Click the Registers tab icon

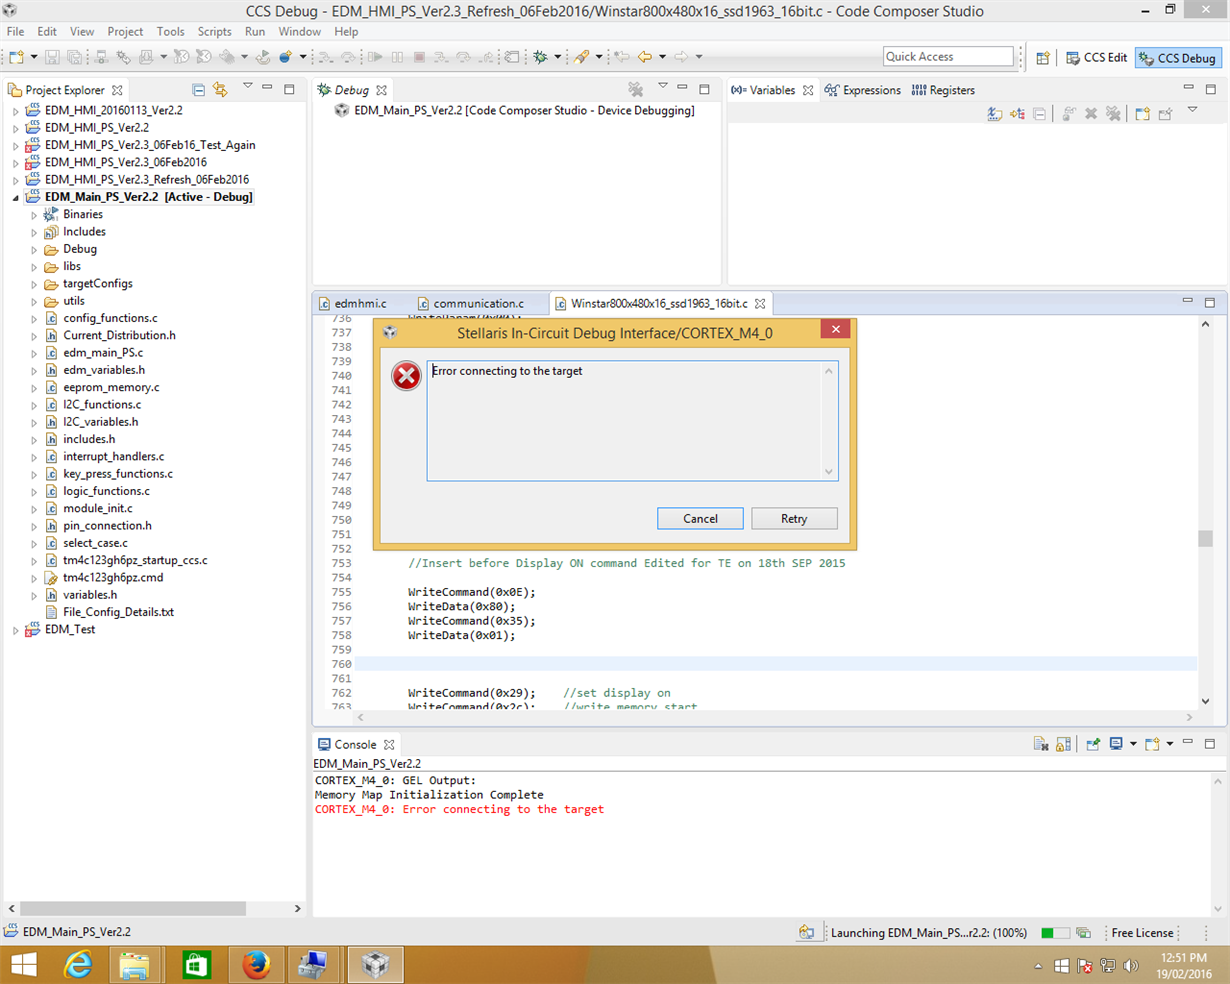919,90
